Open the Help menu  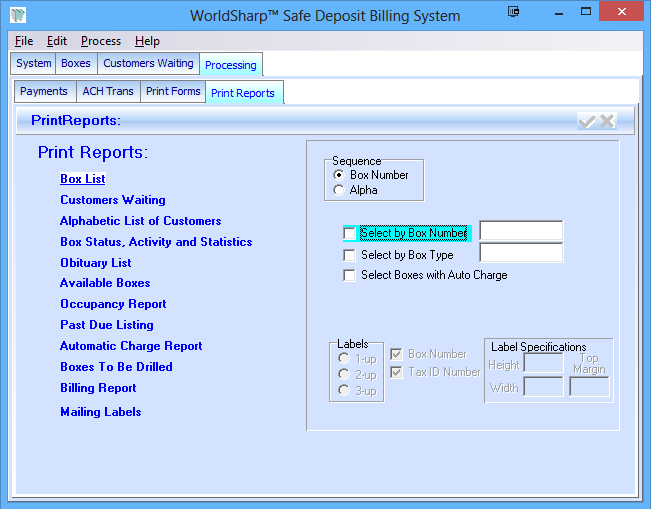(147, 41)
